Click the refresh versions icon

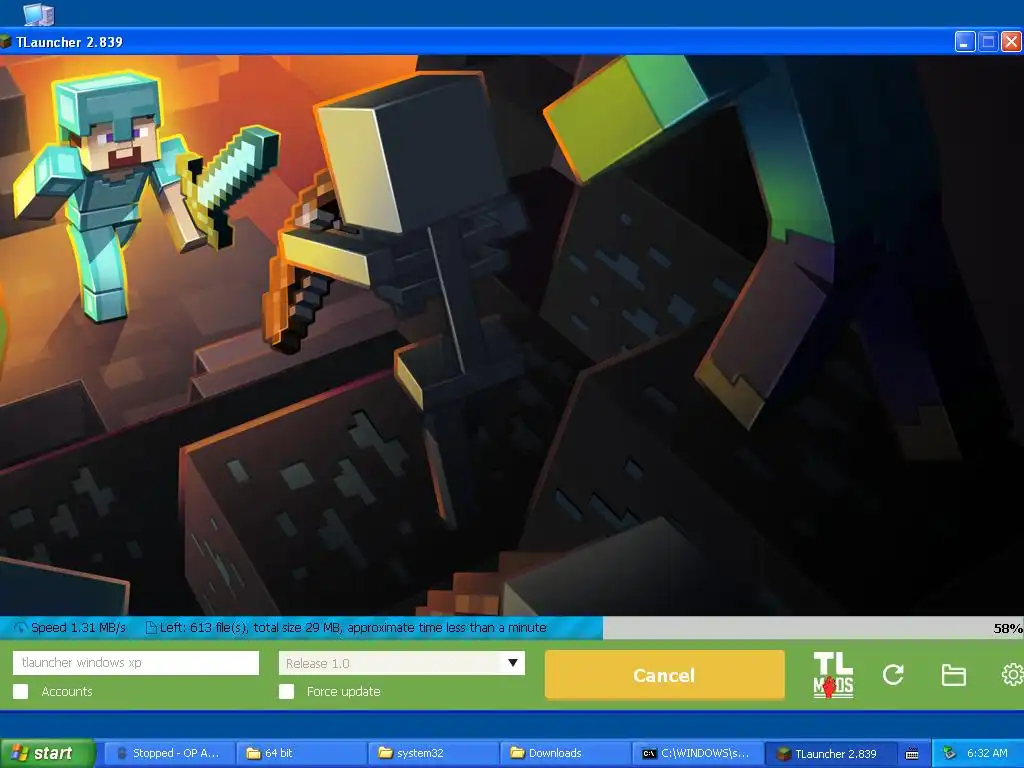pos(893,675)
